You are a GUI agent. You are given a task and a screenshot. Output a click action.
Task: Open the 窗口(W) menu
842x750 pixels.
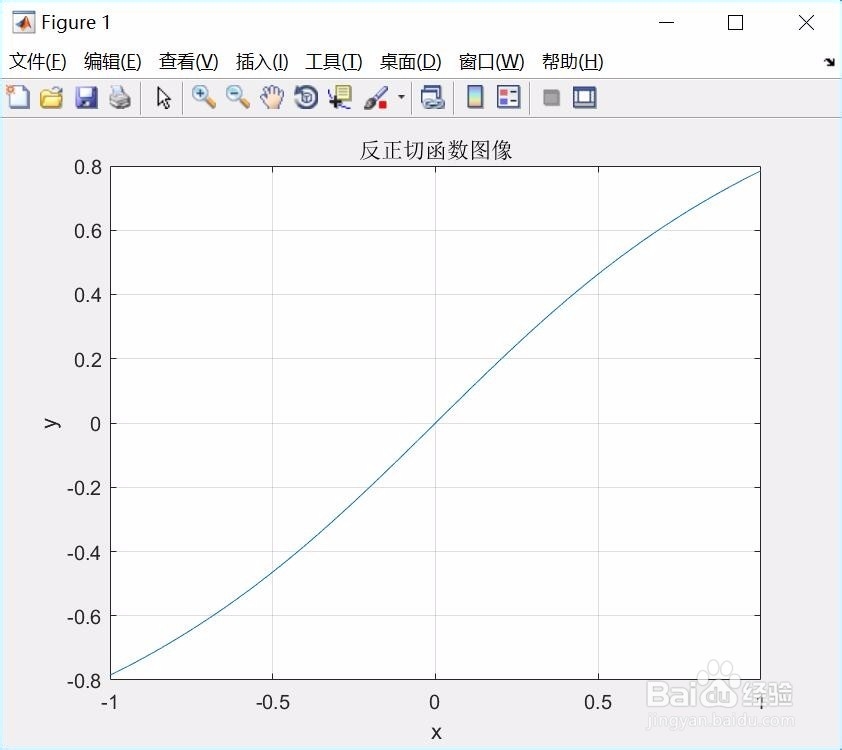[x=491, y=62]
